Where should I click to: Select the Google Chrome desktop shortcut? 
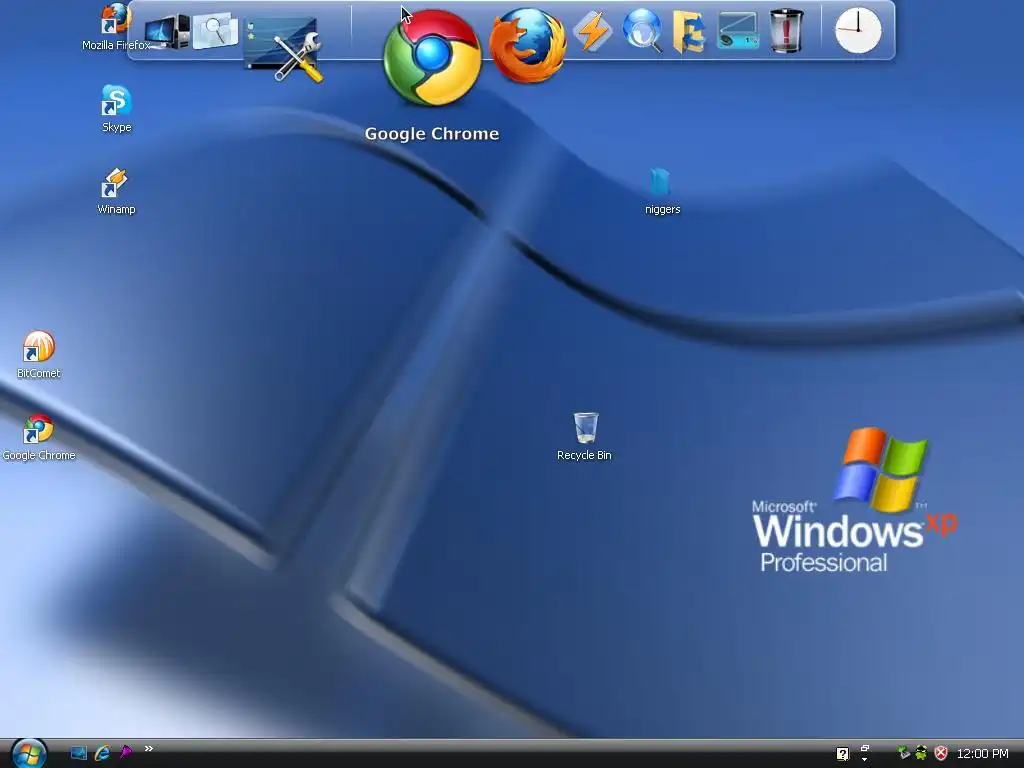[x=39, y=437]
